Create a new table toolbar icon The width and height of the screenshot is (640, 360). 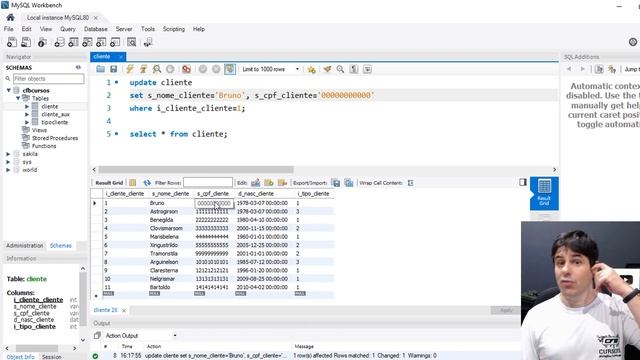pyautogui.click(x=73, y=42)
